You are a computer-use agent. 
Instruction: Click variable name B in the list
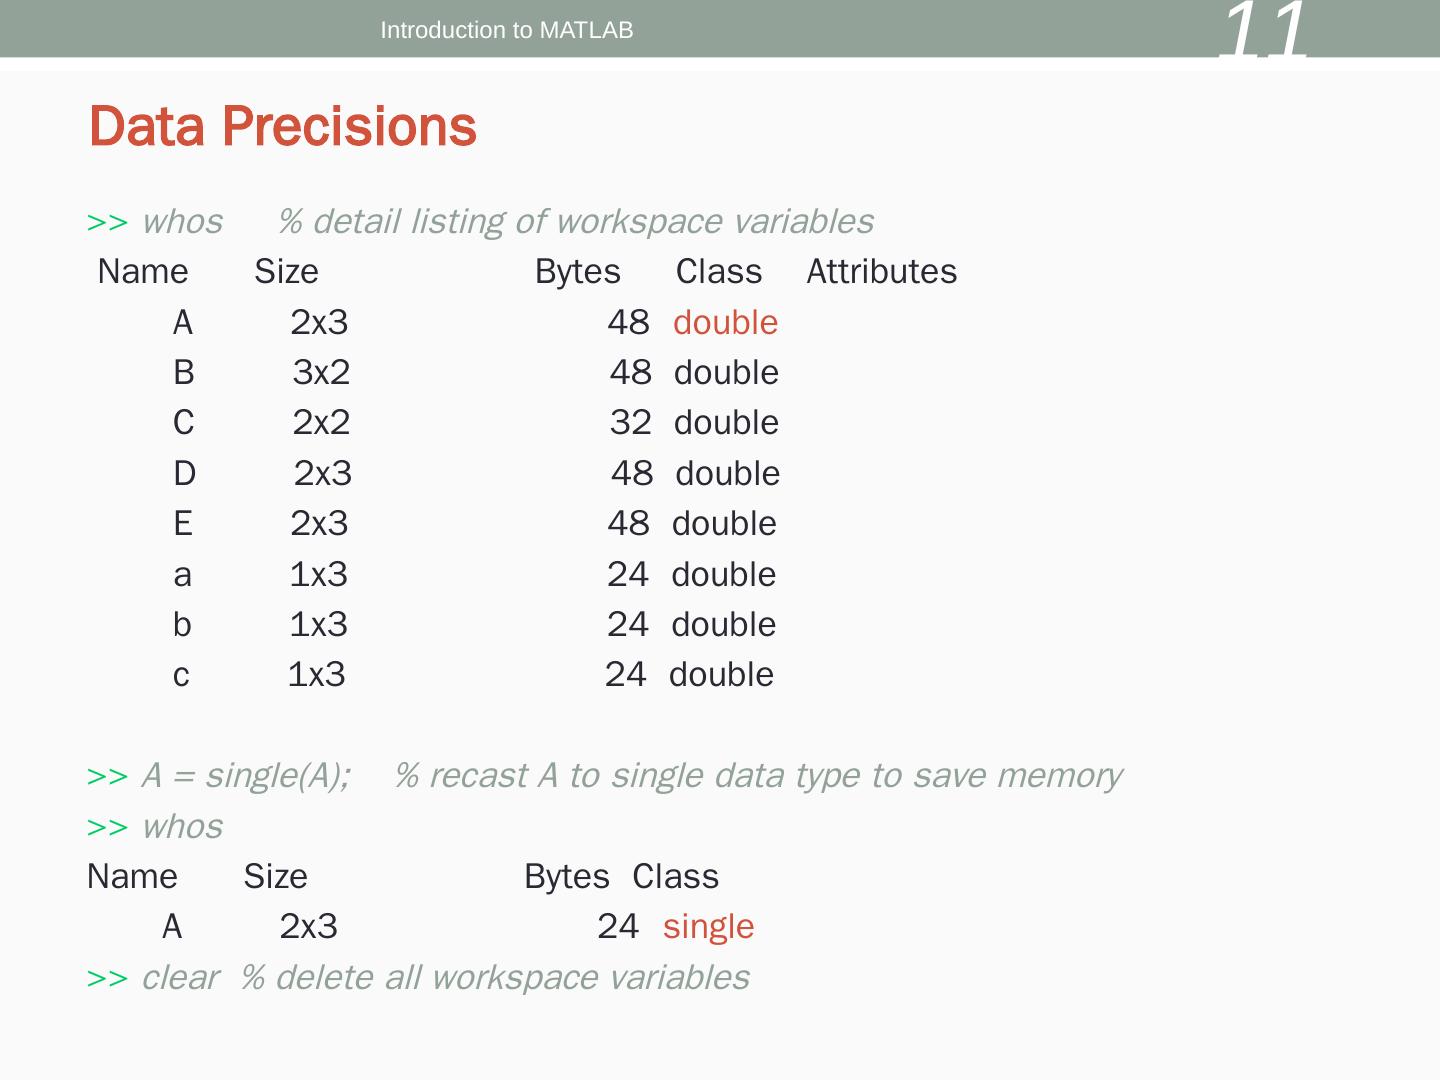[x=183, y=373]
